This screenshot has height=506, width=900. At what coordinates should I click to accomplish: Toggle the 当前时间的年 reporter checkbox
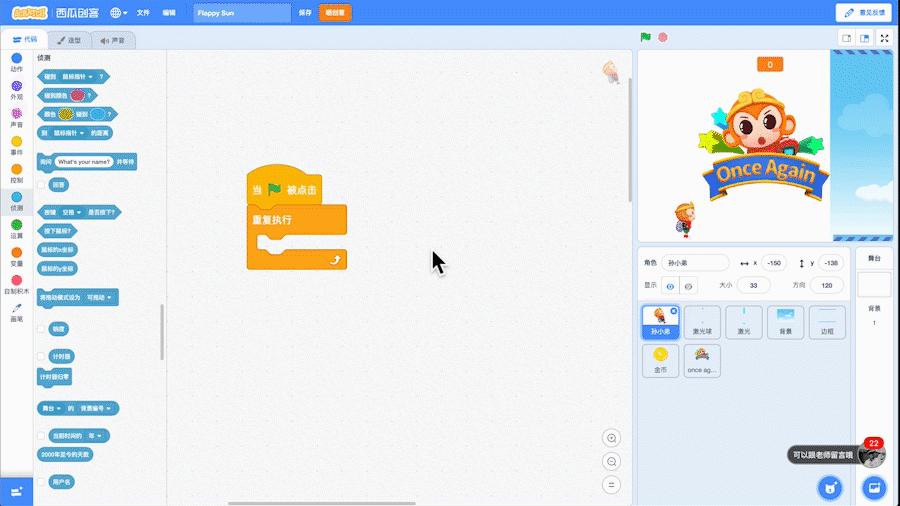(x=41, y=436)
